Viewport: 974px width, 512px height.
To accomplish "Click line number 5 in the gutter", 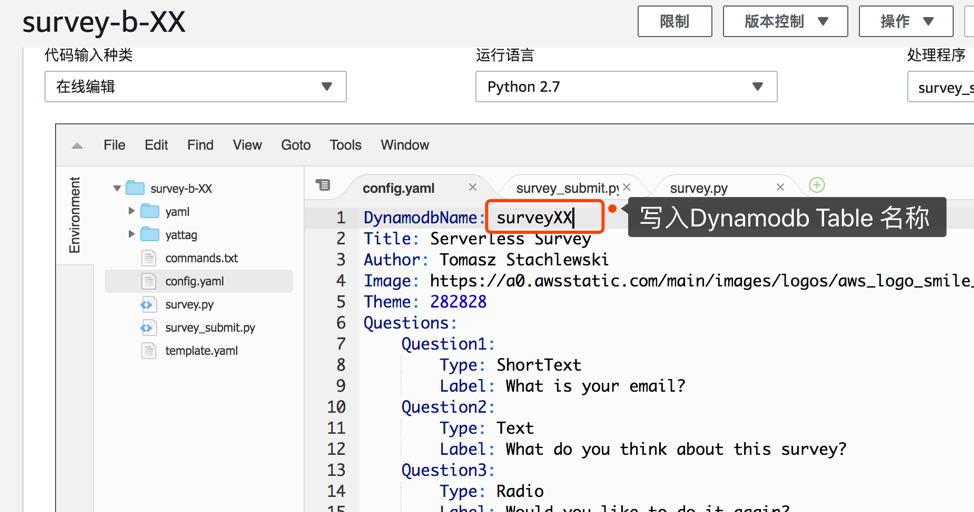I will (x=340, y=302).
